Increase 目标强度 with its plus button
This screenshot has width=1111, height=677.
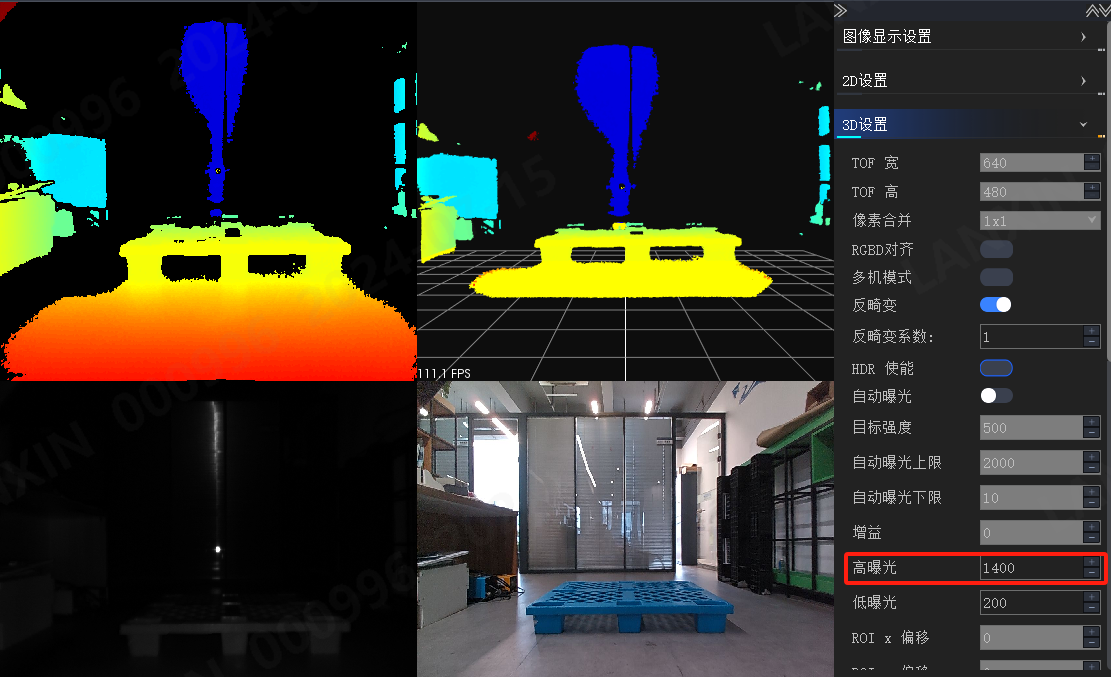click(1092, 422)
